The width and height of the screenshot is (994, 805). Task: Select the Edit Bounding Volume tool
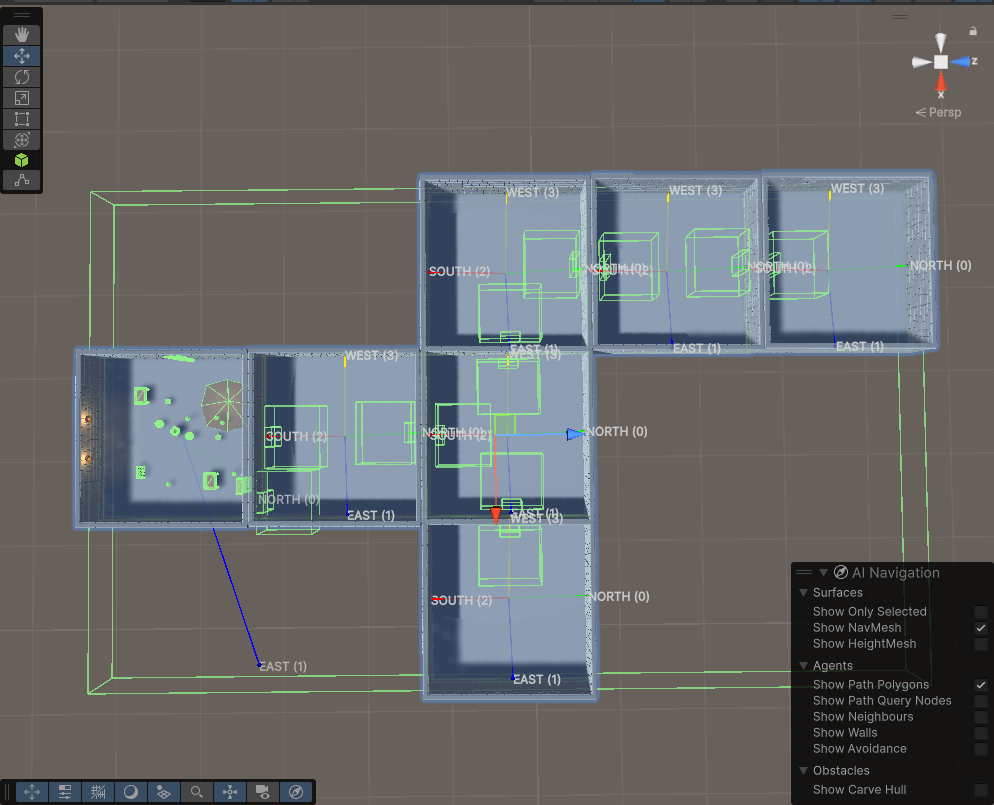[x=22, y=181]
